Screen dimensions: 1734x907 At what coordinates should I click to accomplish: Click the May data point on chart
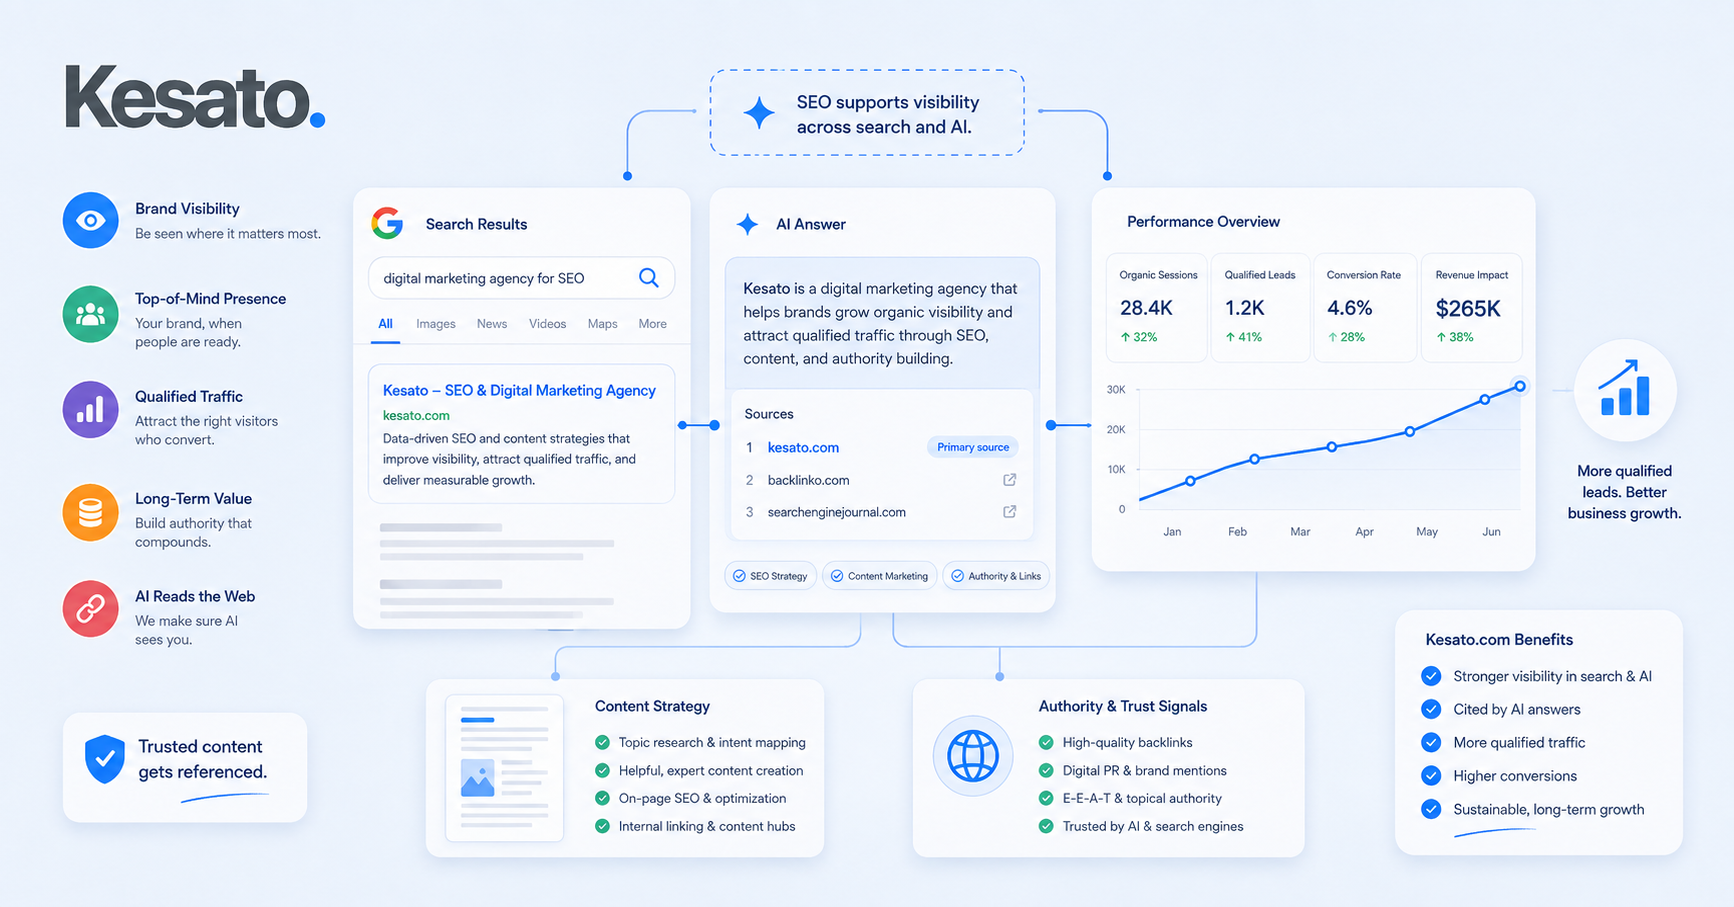click(1485, 399)
